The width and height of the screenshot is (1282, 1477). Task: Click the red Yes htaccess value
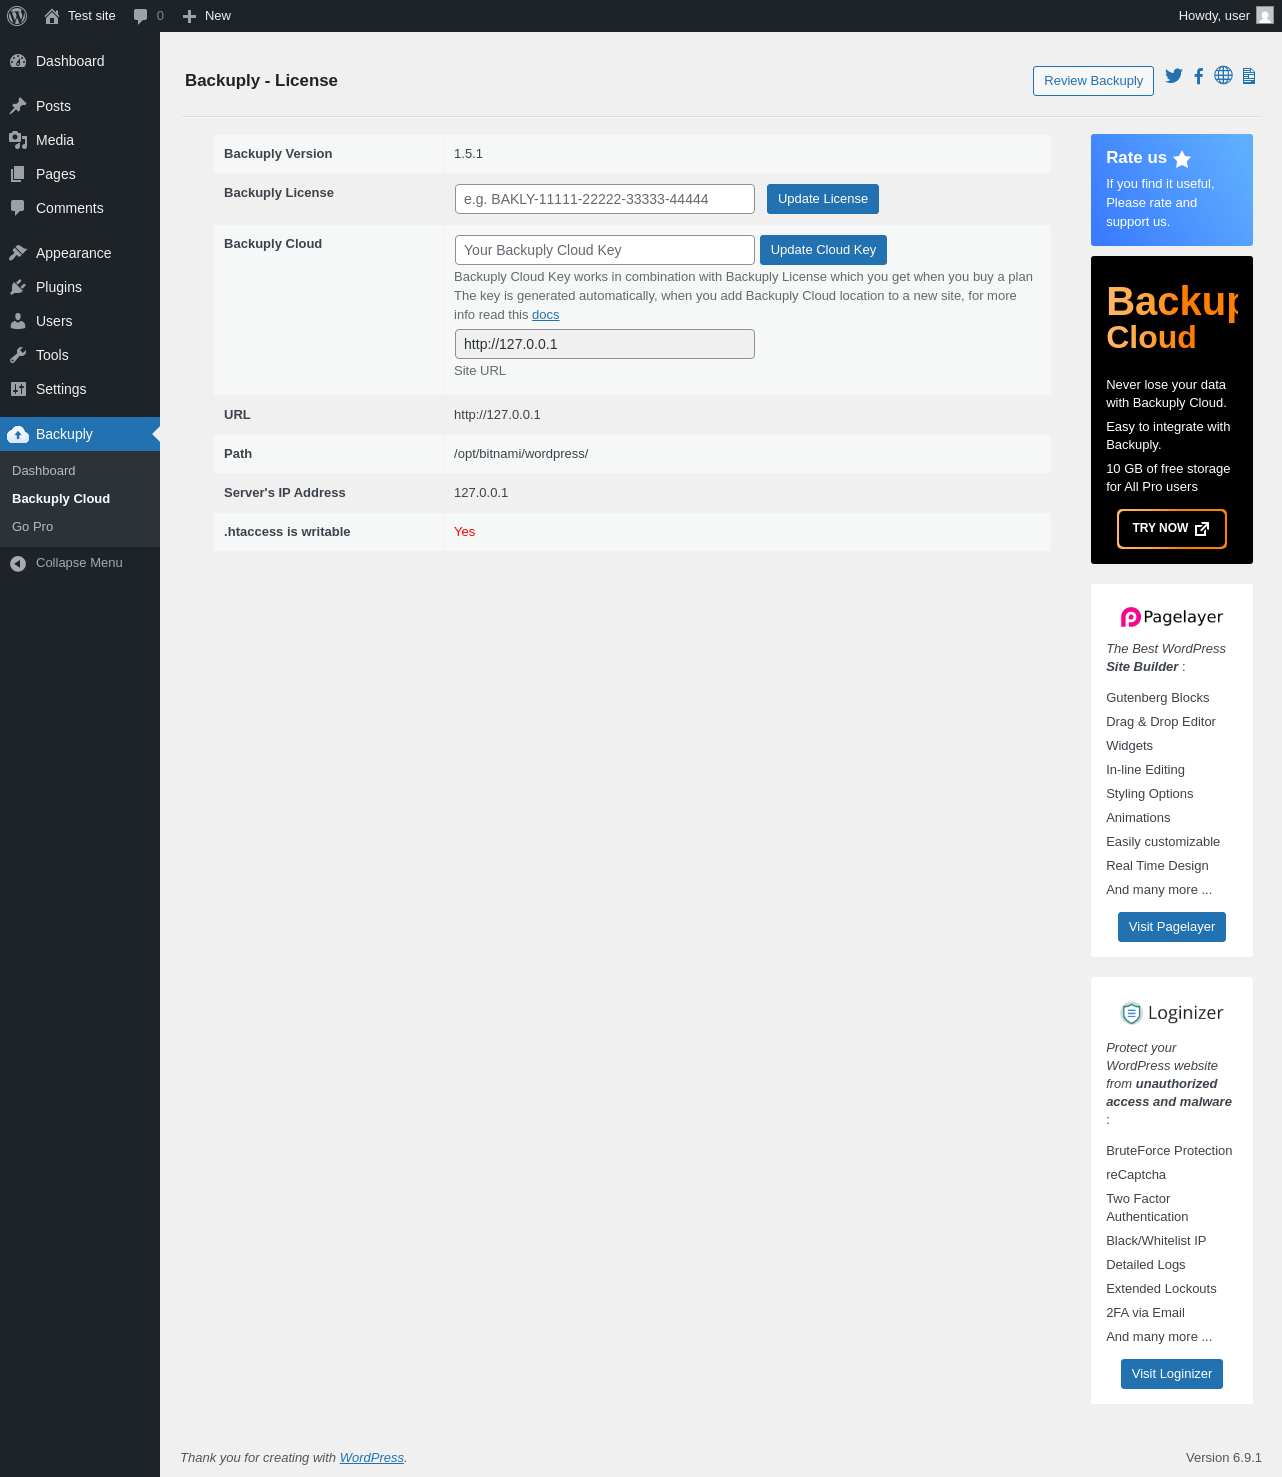464,532
